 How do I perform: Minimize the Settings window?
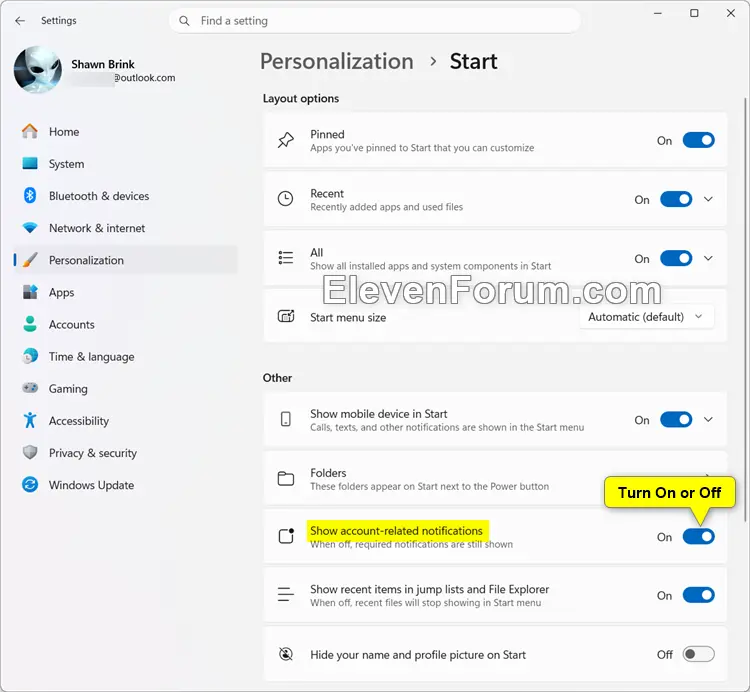(658, 13)
